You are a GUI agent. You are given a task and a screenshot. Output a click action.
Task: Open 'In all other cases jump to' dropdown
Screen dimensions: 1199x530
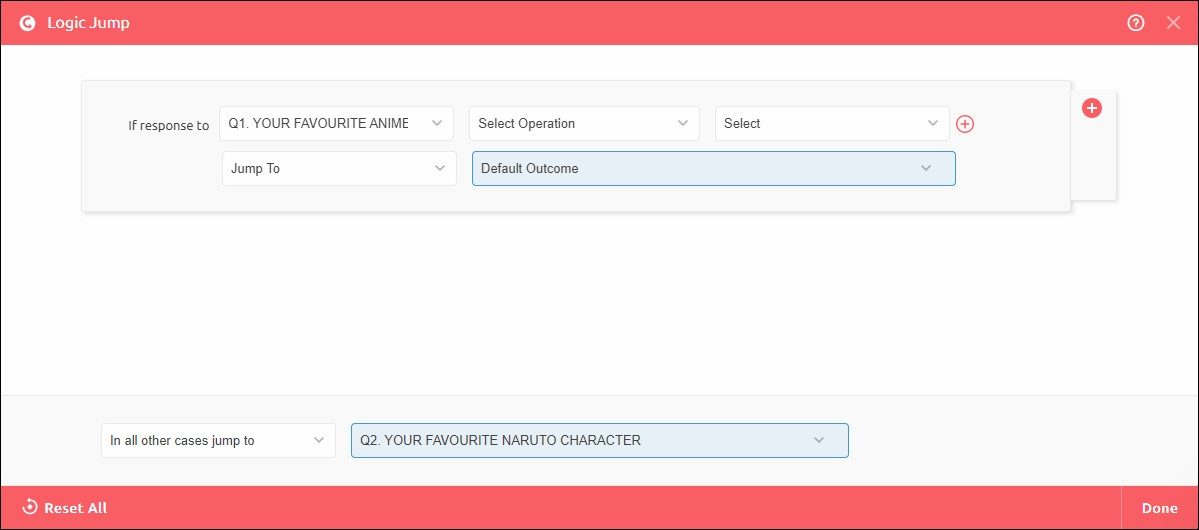coord(217,441)
